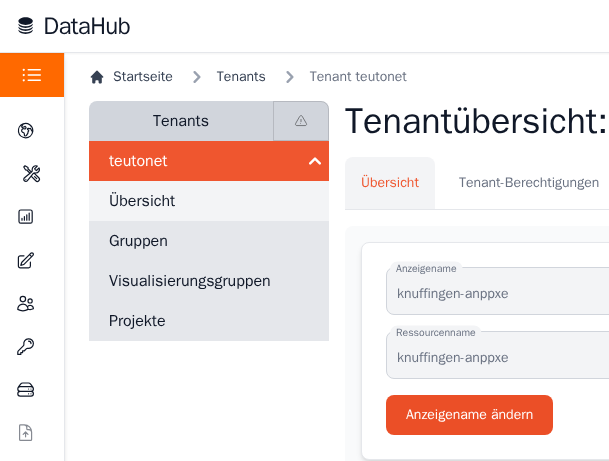This screenshot has width=609, height=461.
Task: Click the warning triangle tab icon
Action: [x=301, y=121]
